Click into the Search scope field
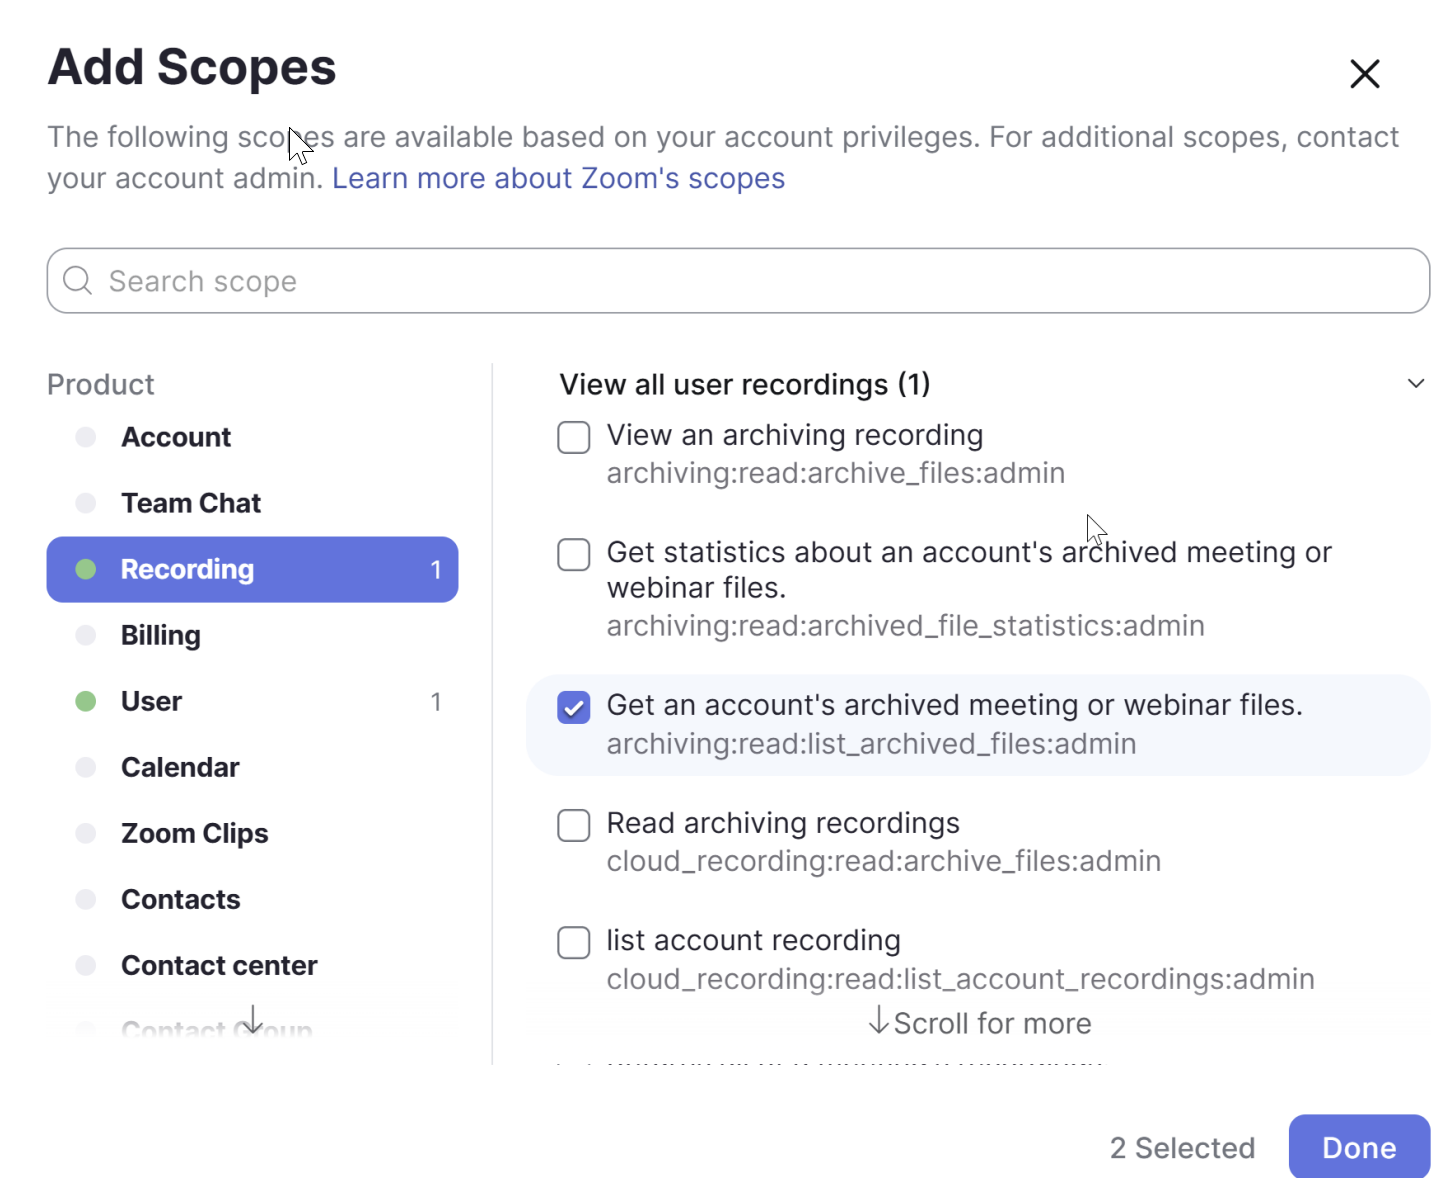Screen dimensions: 1451x1200 click(740, 281)
